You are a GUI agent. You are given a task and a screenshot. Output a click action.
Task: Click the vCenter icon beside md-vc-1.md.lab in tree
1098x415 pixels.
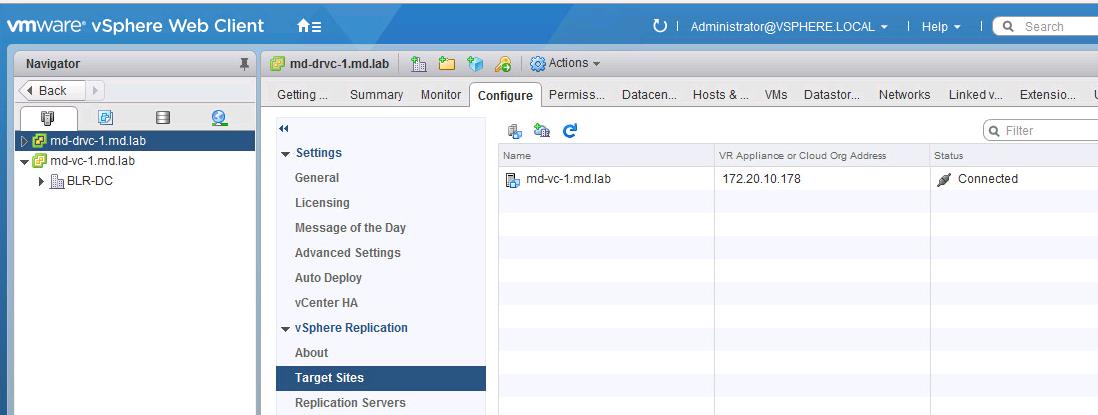pyautogui.click(x=40, y=161)
